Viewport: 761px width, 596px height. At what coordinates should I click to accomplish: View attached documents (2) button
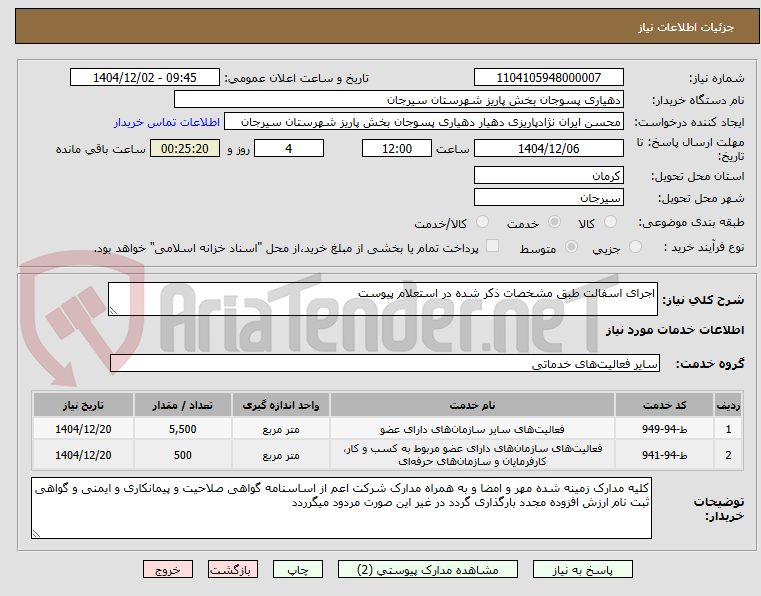pos(428,569)
